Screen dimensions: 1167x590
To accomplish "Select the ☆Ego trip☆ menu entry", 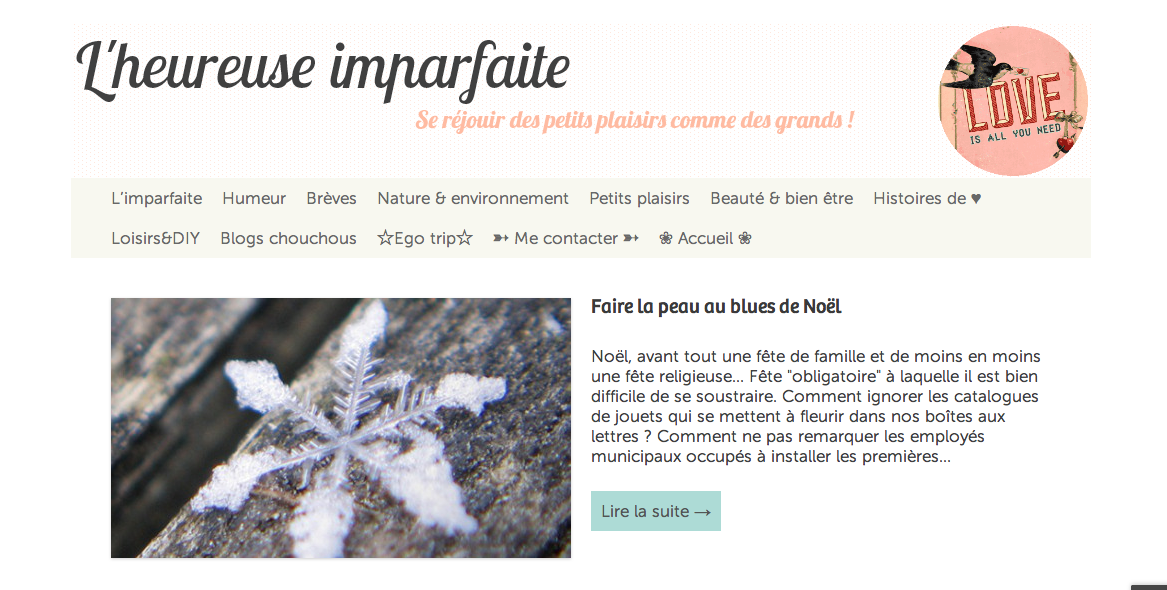I will tap(425, 238).
